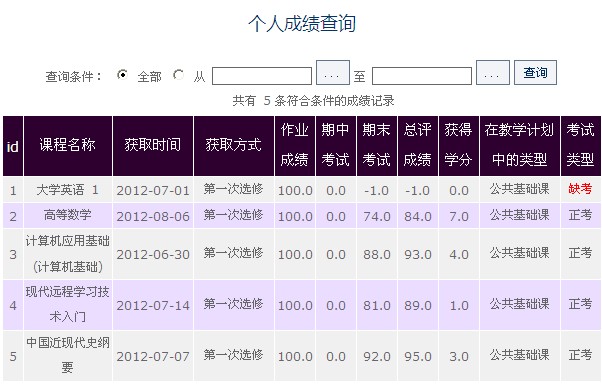Click the overall score 89.0
602x385 pixels.
click(x=418, y=306)
